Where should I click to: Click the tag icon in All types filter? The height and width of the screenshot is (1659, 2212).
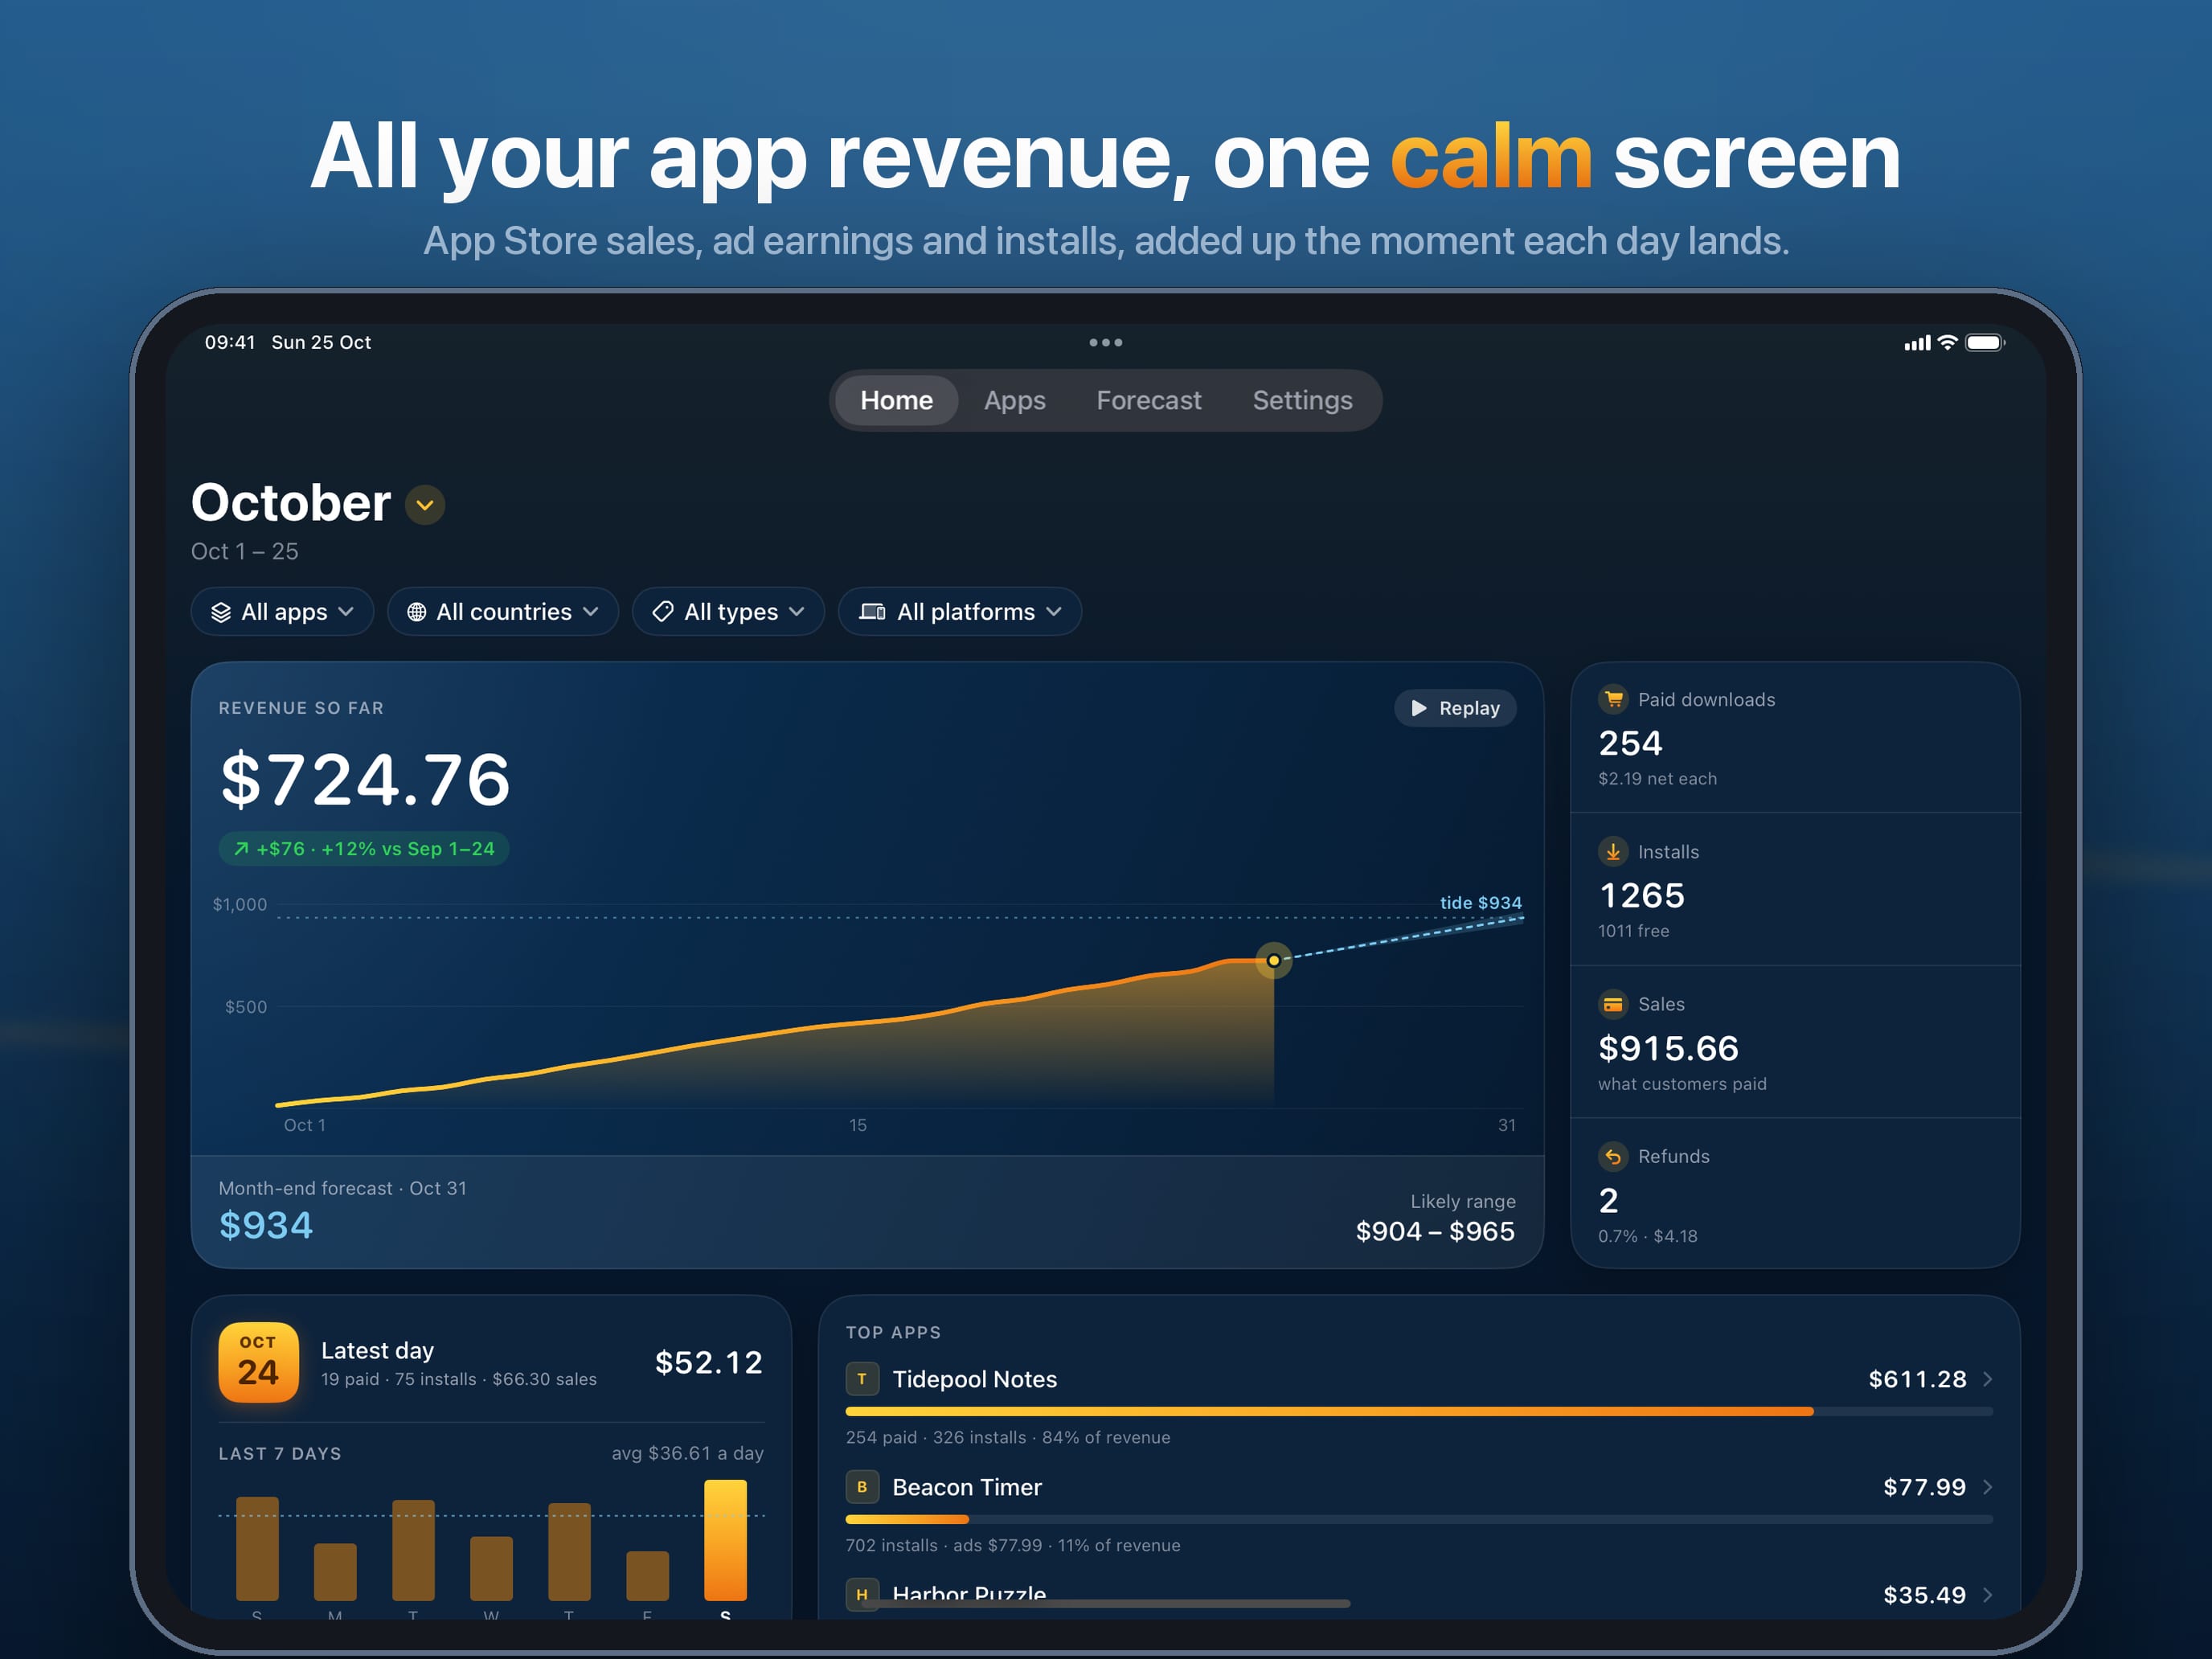pos(663,612)
